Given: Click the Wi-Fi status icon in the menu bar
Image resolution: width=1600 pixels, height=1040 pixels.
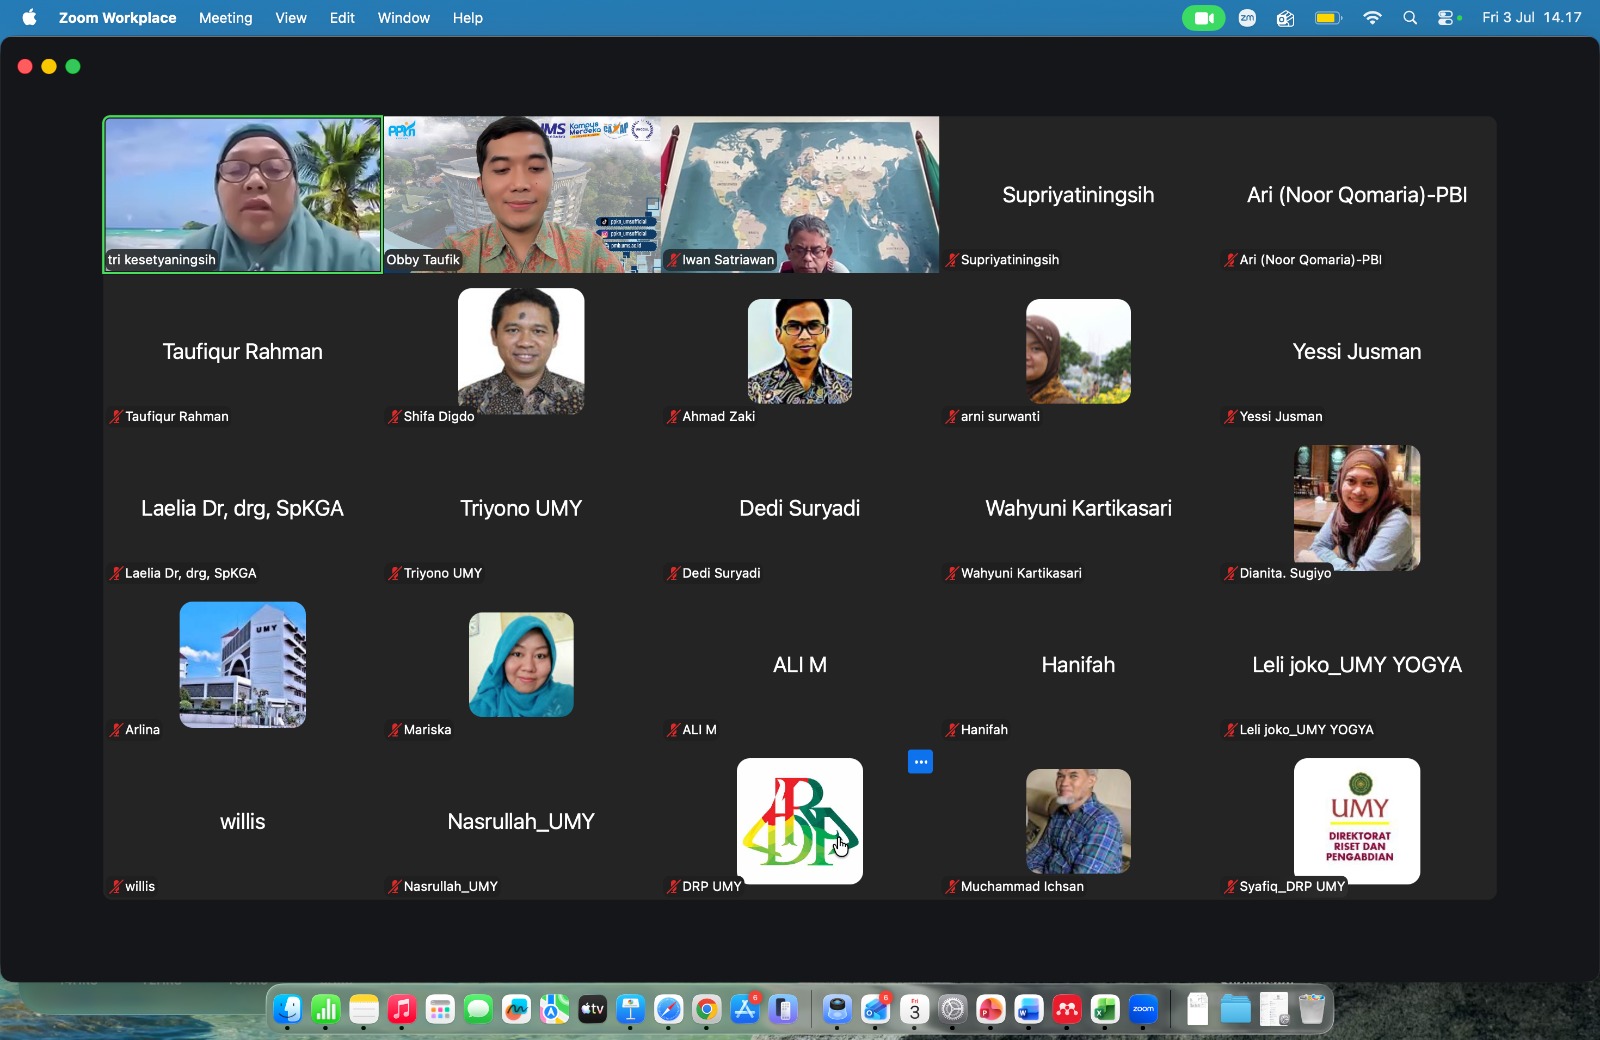Looking at the screenshot, I should coord(1372,18).
